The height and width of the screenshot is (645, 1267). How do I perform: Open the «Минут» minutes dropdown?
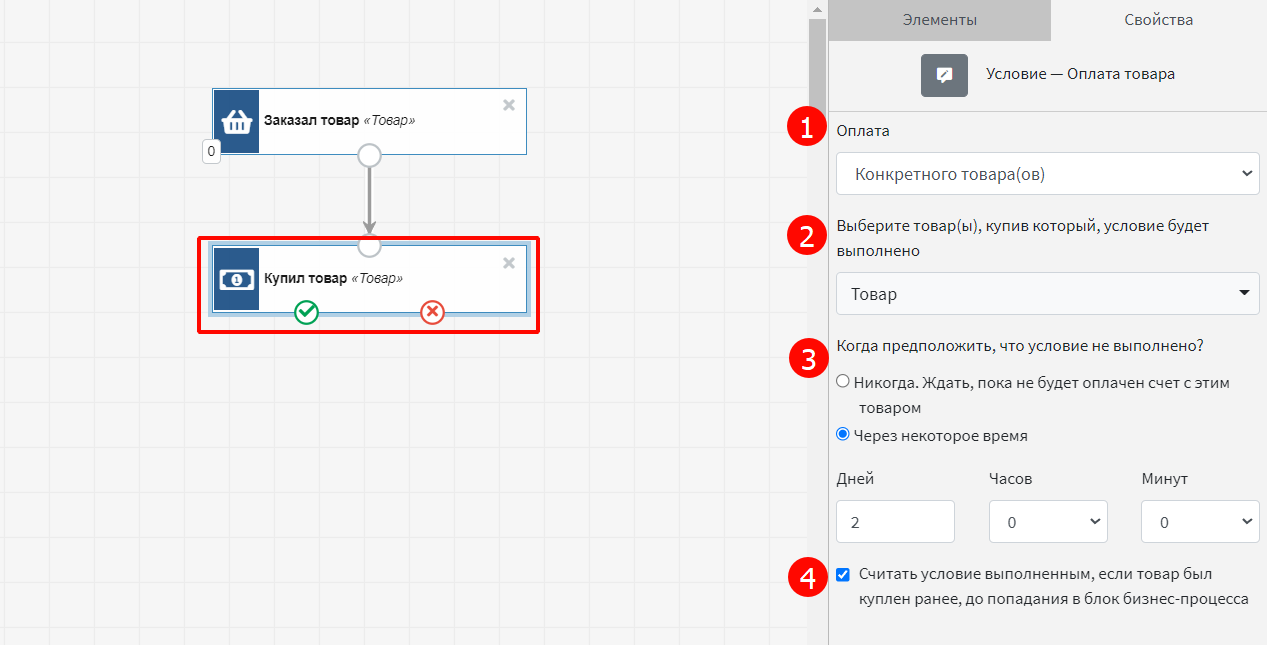(1199, 522)
